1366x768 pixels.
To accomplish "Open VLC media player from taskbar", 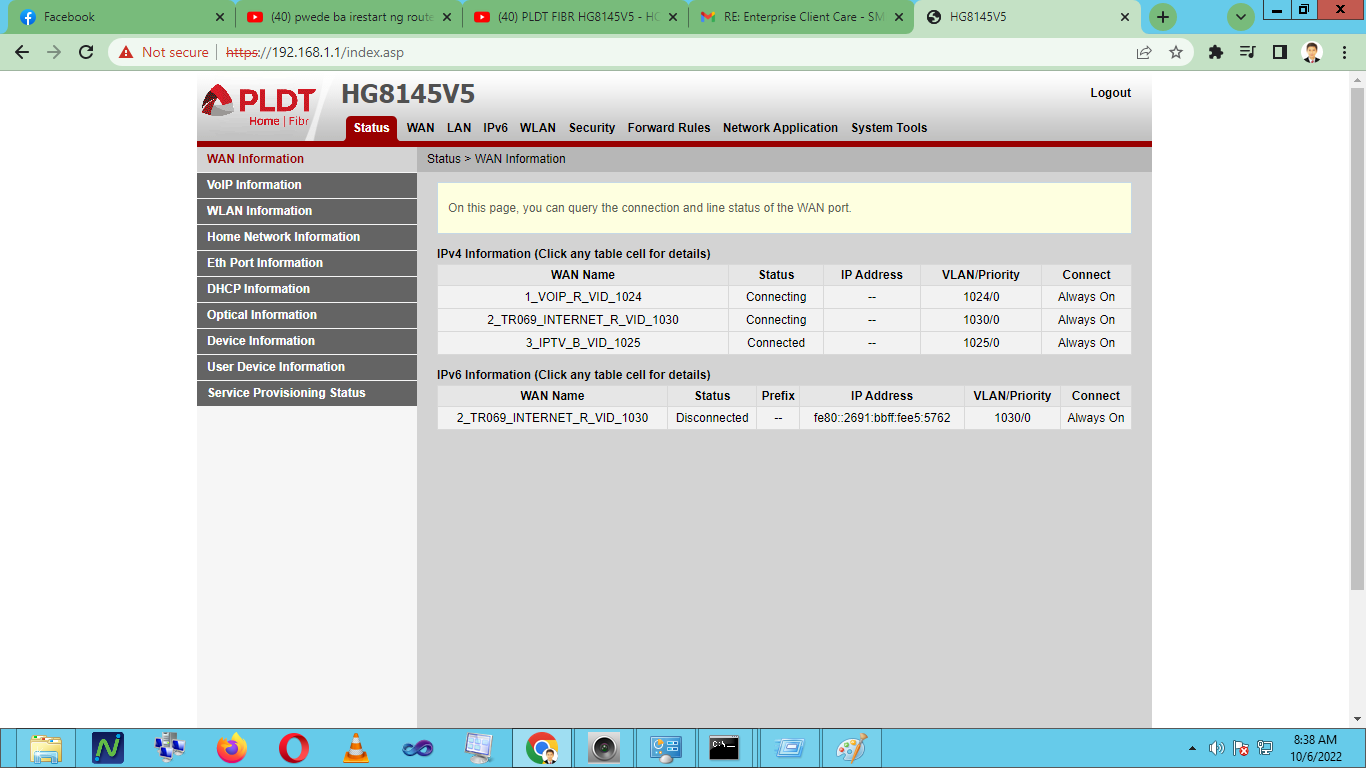I will click(355, 747).
